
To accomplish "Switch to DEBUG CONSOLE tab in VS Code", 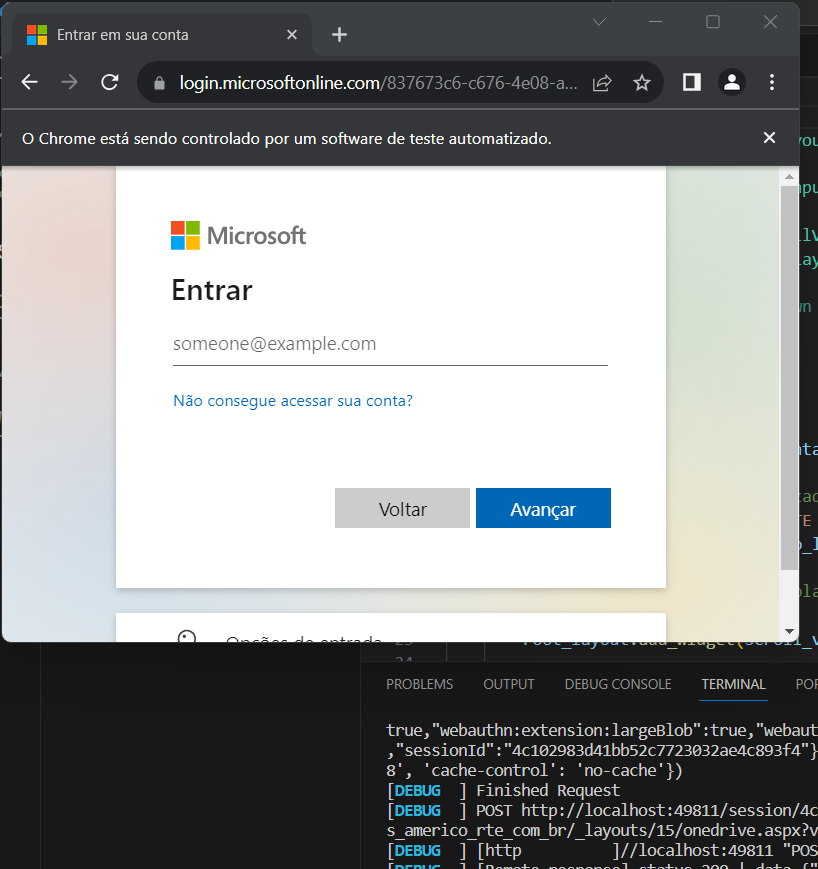I will (x=618, y=684).
